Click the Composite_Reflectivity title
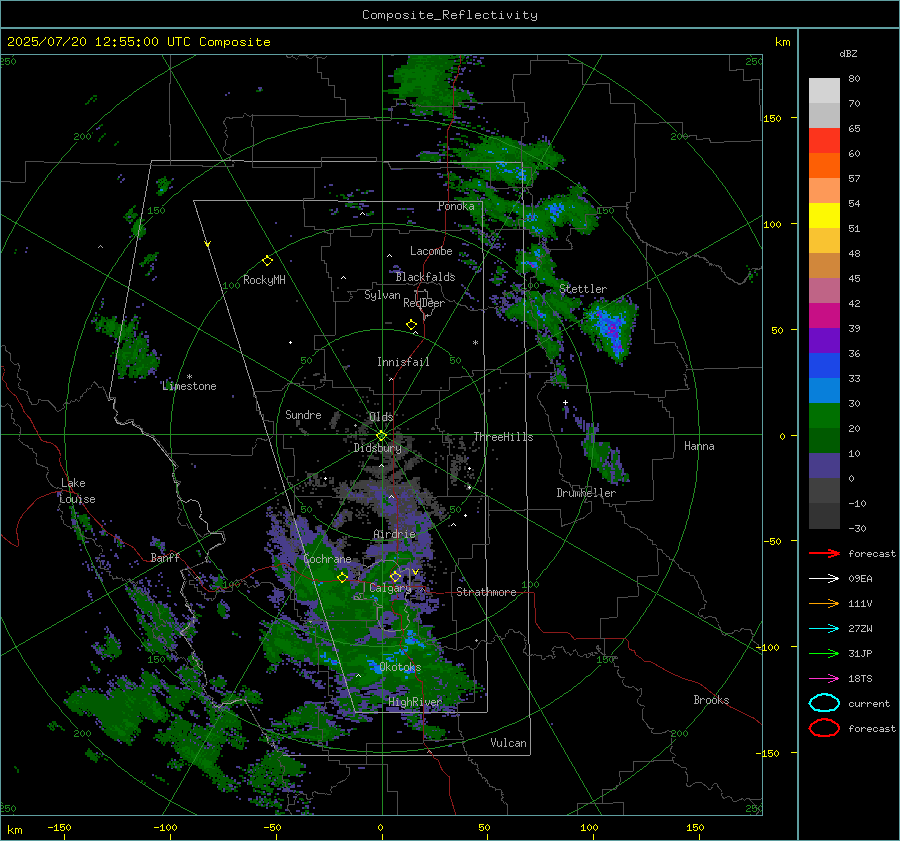The image size is (900, 841). (449, 15)
